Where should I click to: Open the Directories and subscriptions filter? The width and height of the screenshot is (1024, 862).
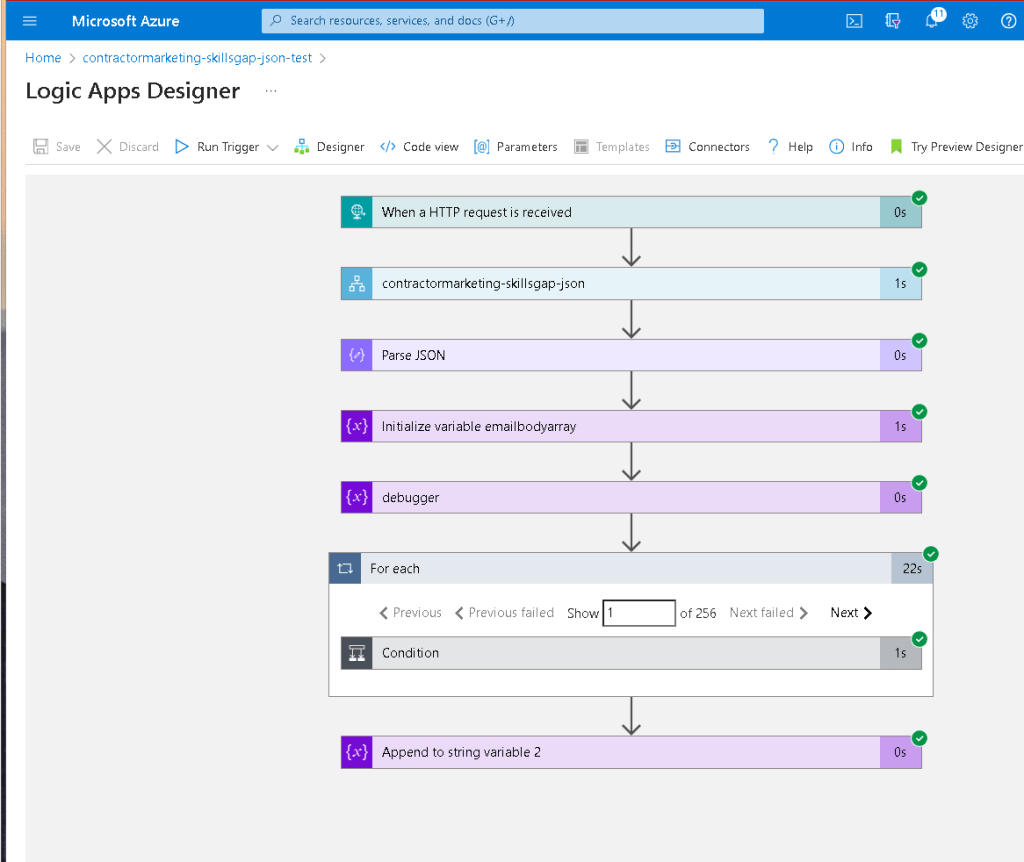click(893, 21)
